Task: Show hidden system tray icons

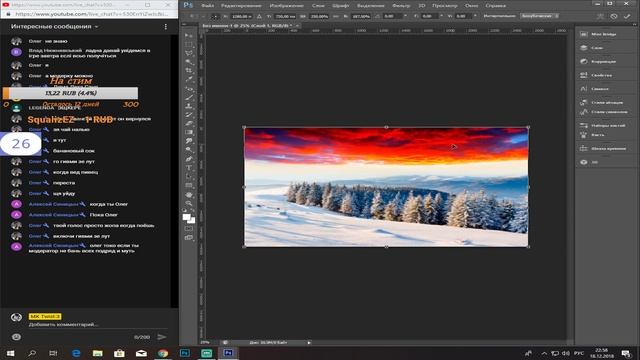Action: pyautogui.click(x=544, y=353)
